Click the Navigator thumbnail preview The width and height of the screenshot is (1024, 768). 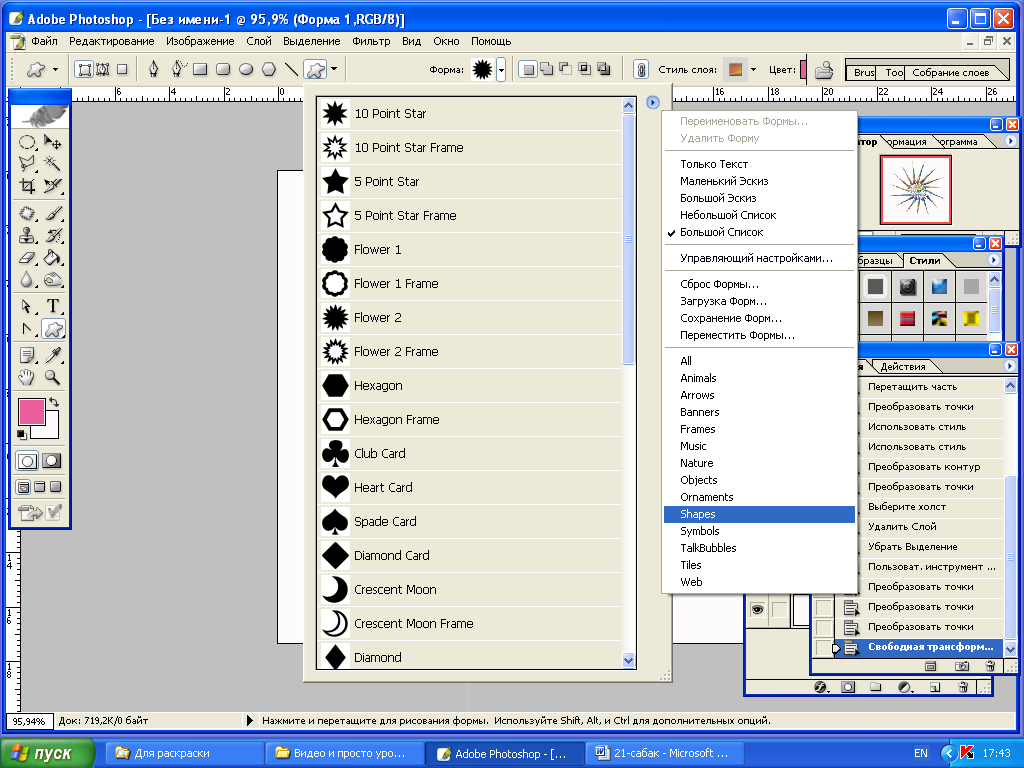coord(916,189)
